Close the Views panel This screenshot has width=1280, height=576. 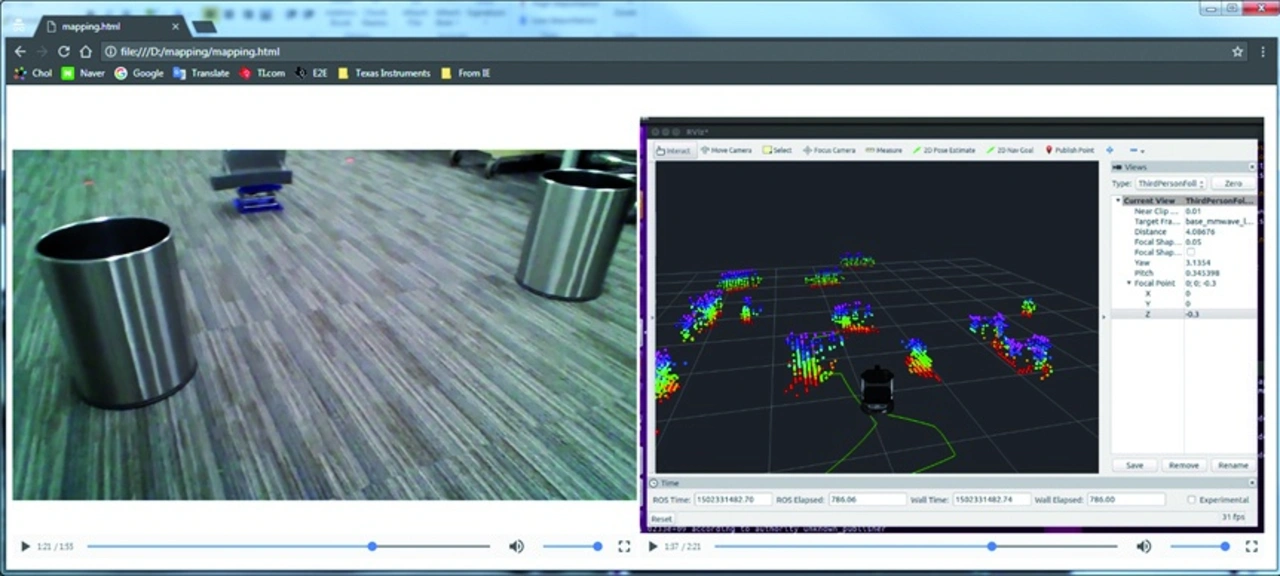point(1252,167)
